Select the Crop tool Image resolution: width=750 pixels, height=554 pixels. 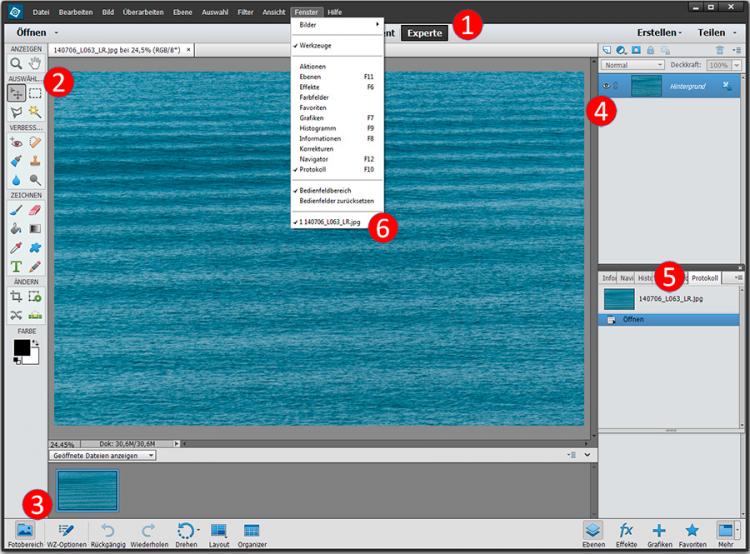click(16, 296)
